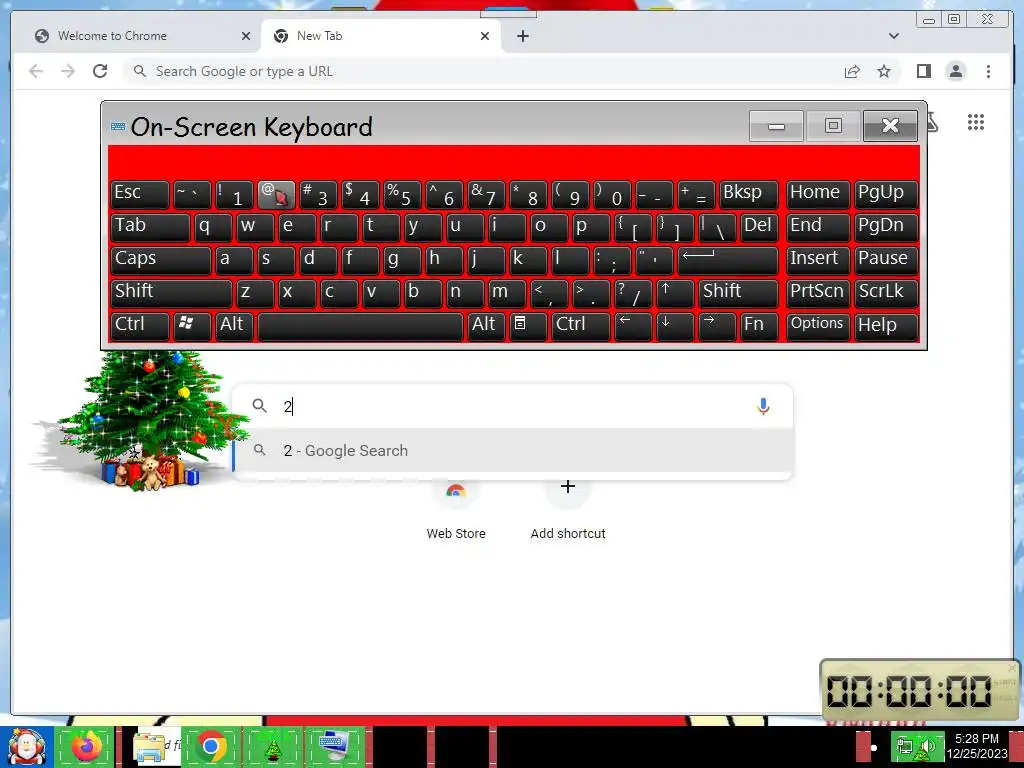Tap the Pause key
1024x768 pixels.
coord(885,261)
